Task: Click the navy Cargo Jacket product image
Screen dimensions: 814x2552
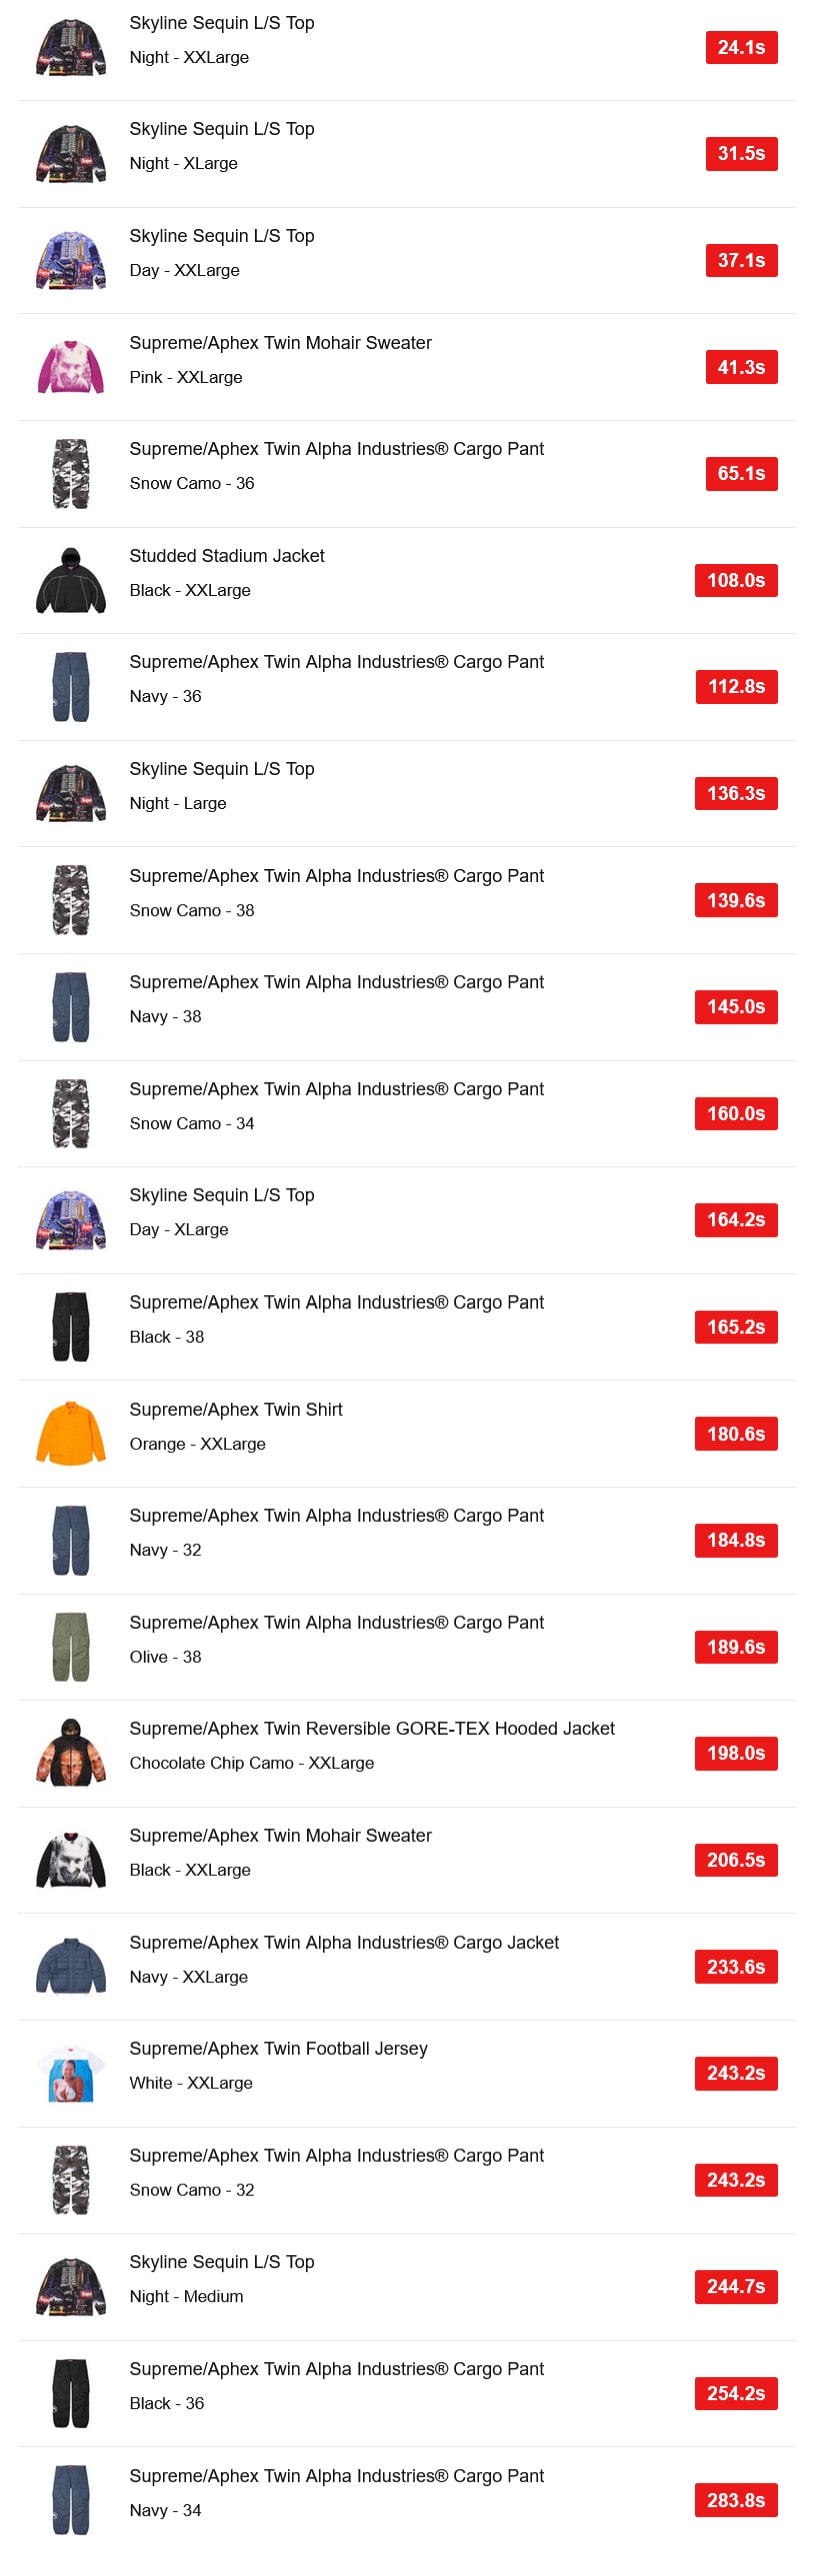Action: (x=71, y=1966)
